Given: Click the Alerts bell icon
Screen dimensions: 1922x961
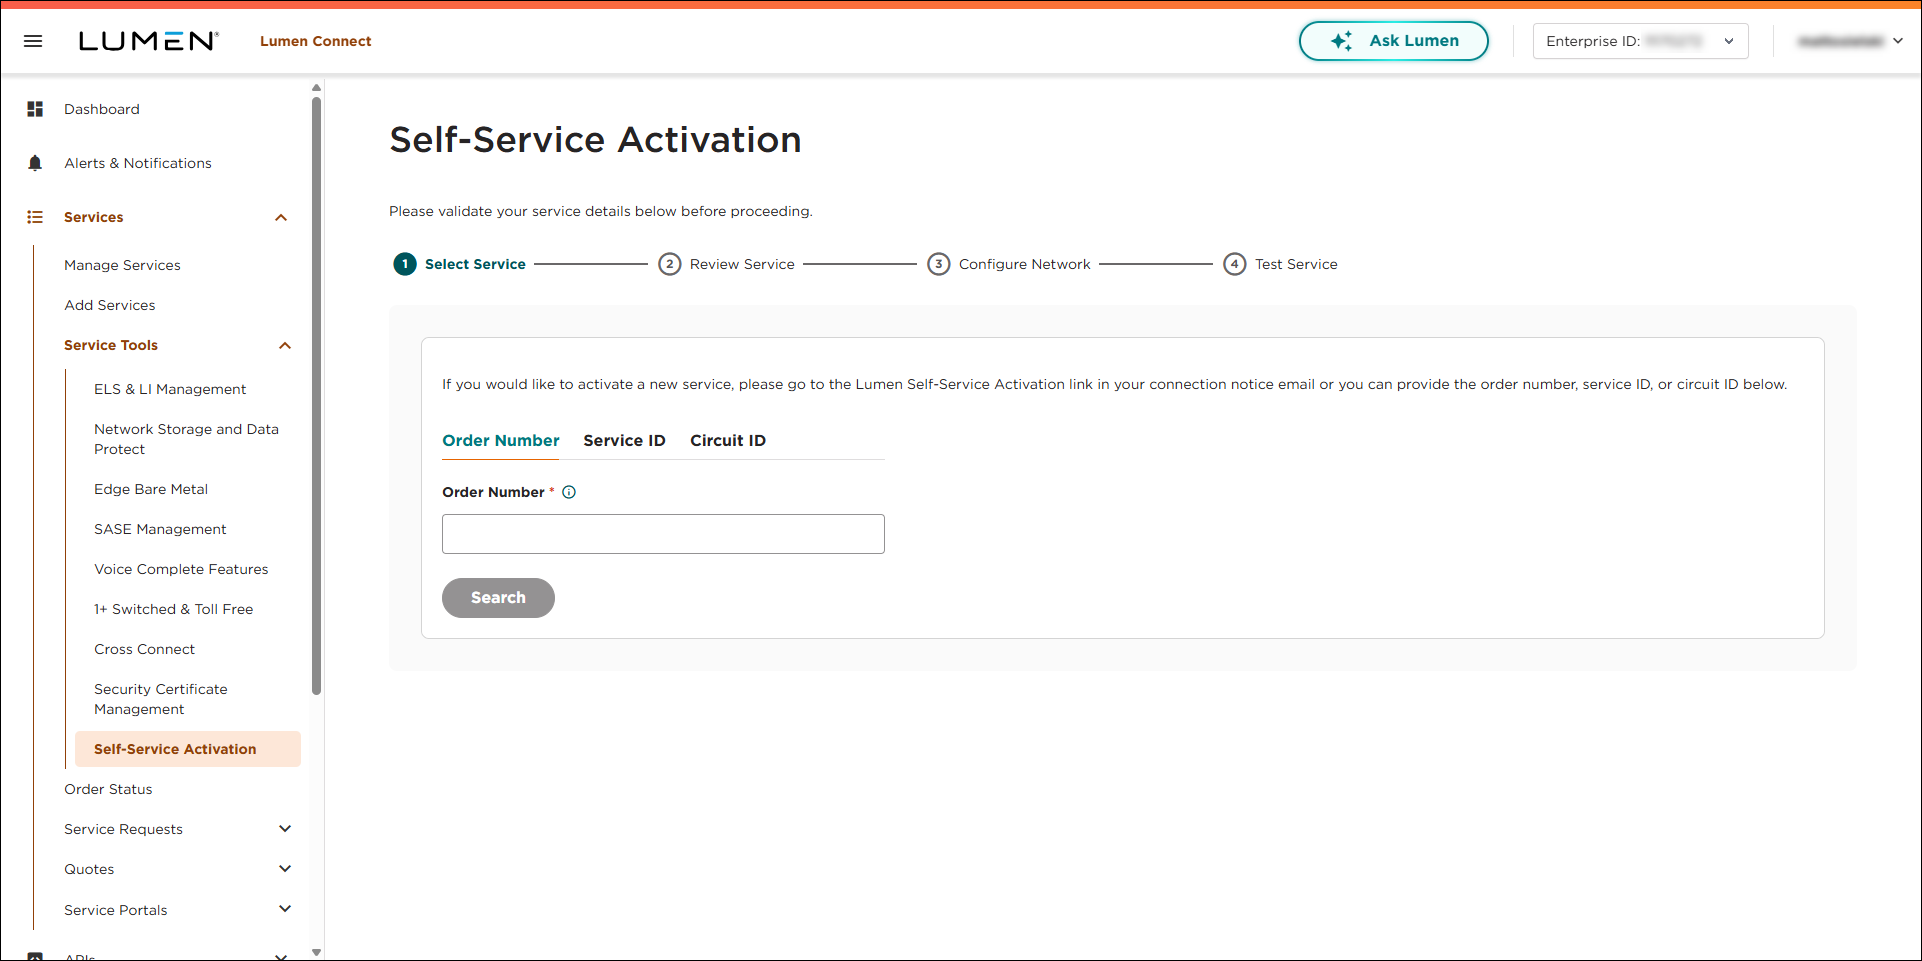Looking at the screenshot, I should 35,163.
